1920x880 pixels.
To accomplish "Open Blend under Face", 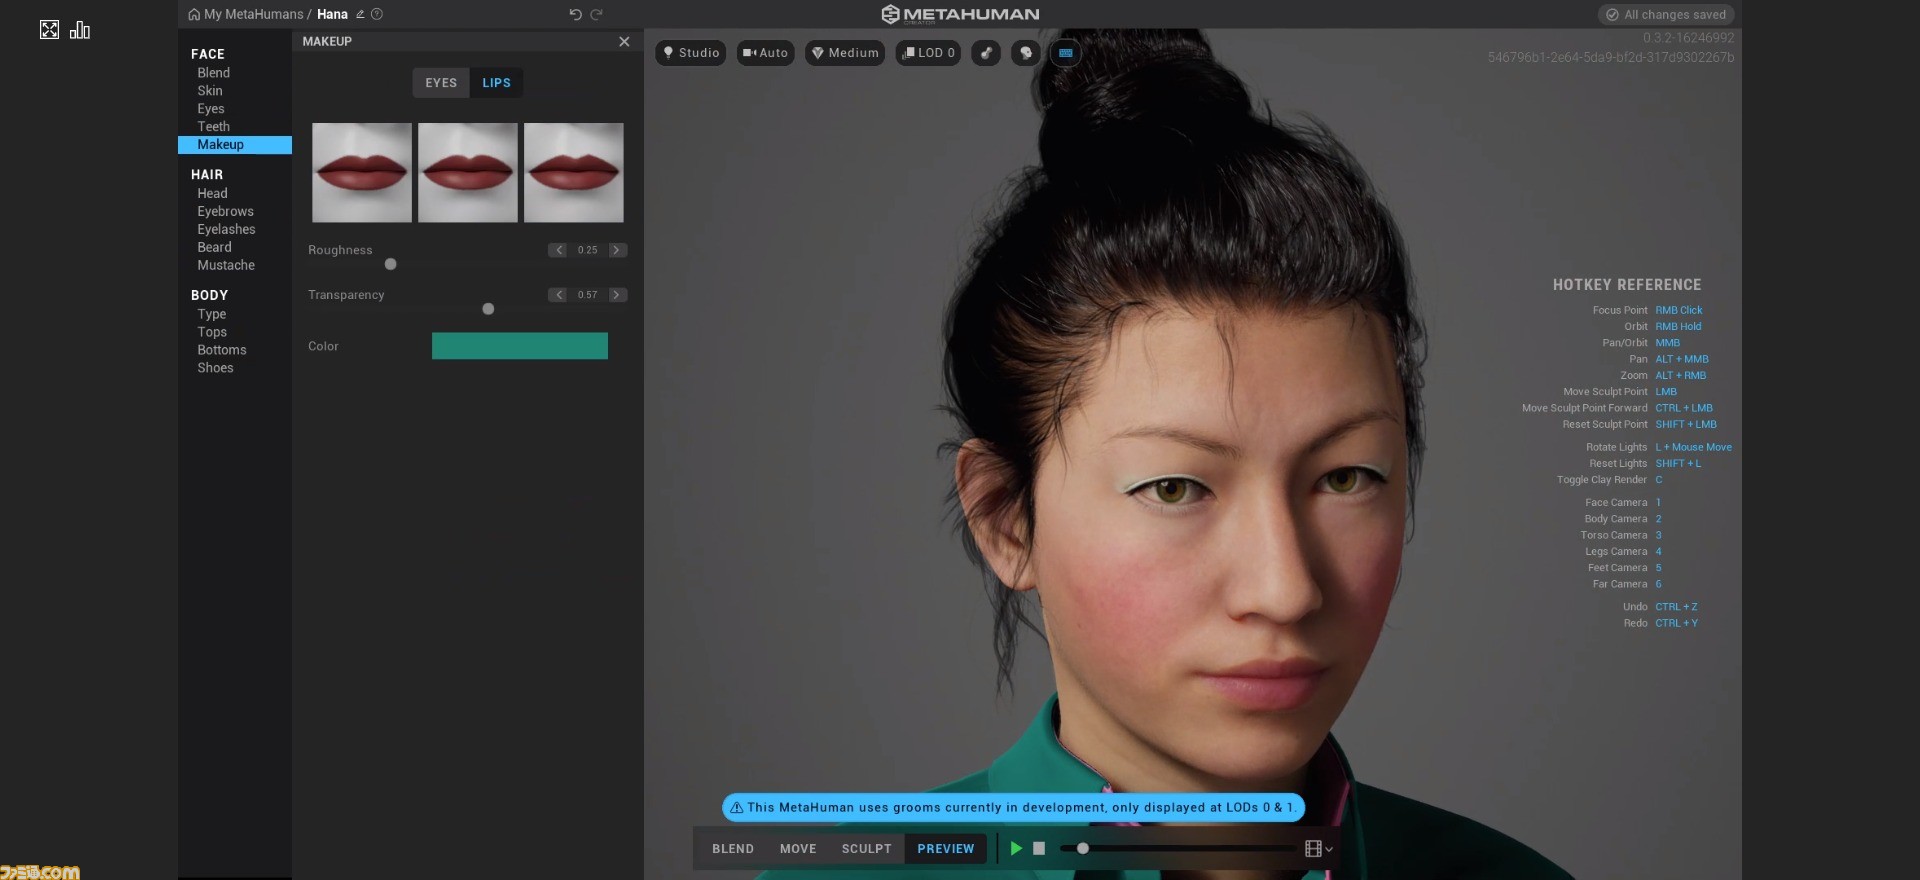I will point(214,73).
